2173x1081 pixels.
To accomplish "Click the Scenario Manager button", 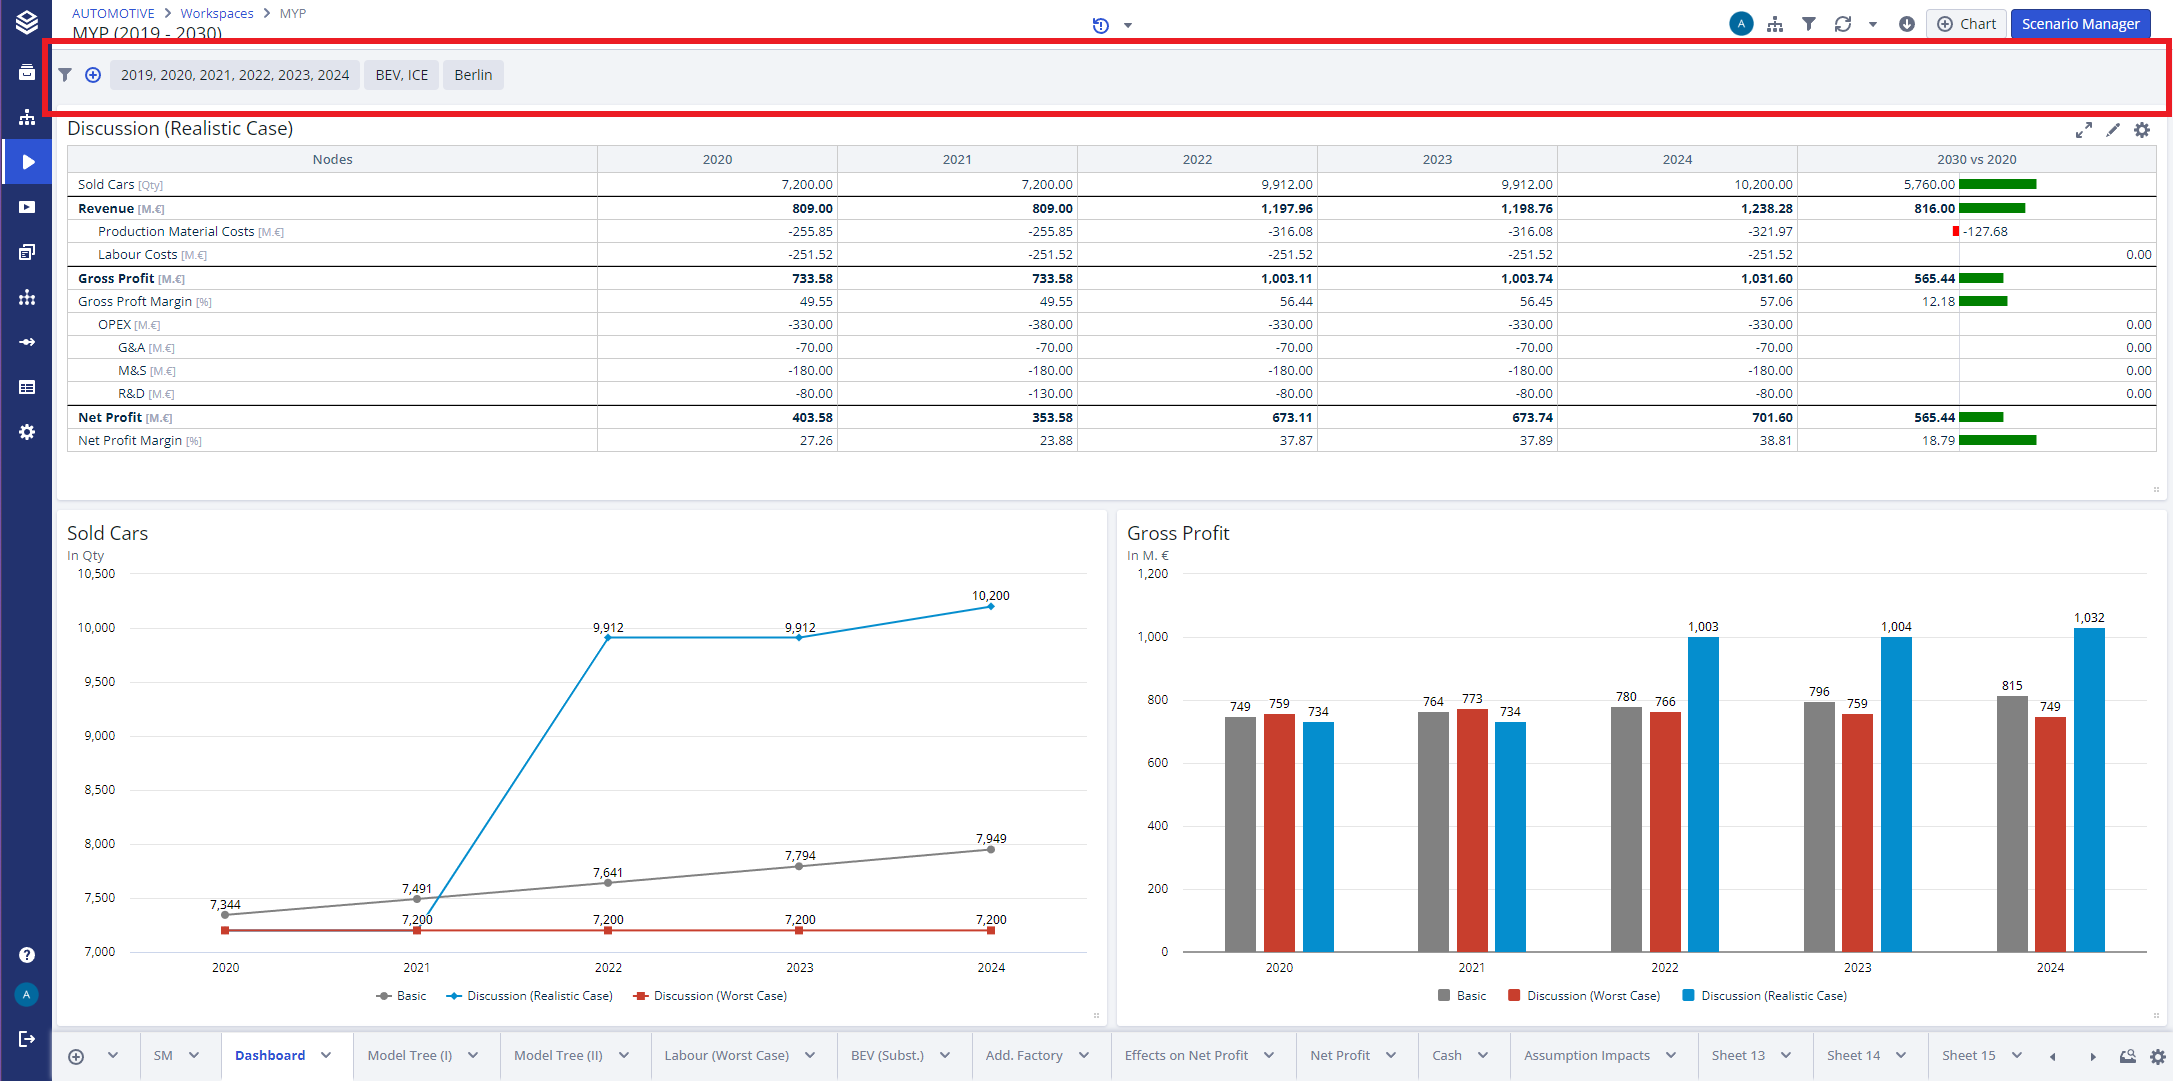I will [x=2080, y=24].
